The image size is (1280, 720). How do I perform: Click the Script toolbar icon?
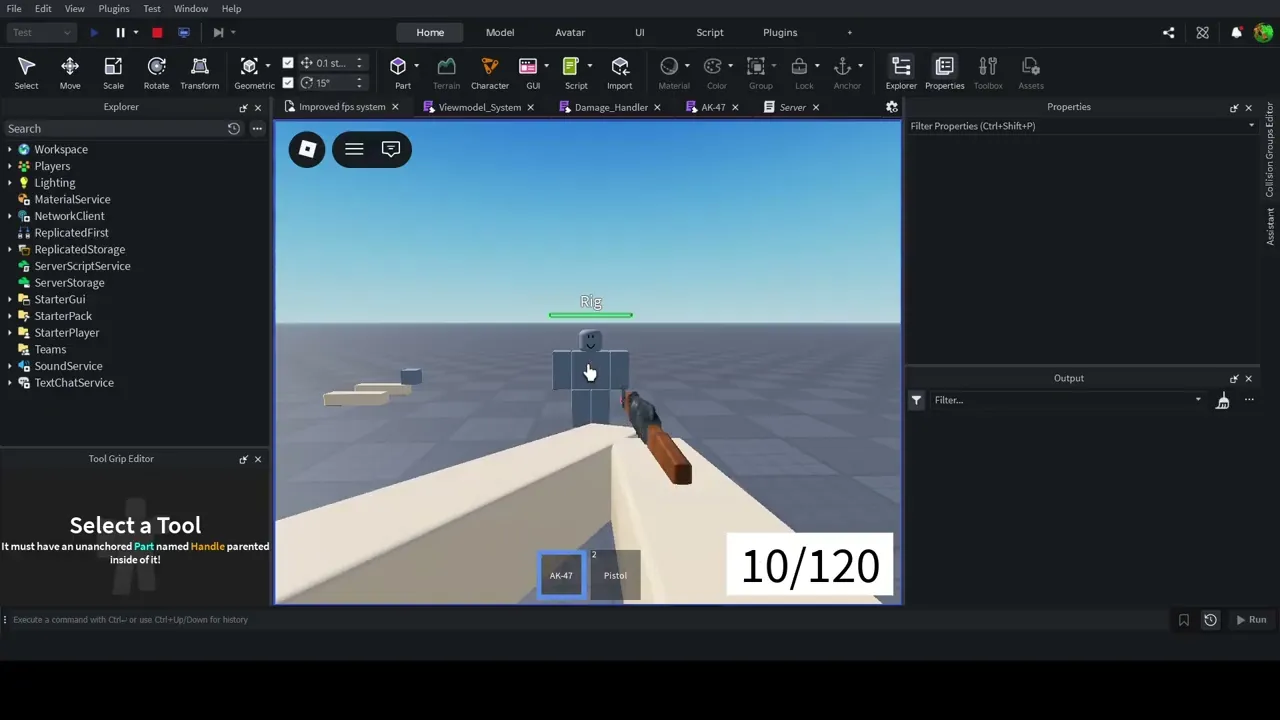click(571, 66)
